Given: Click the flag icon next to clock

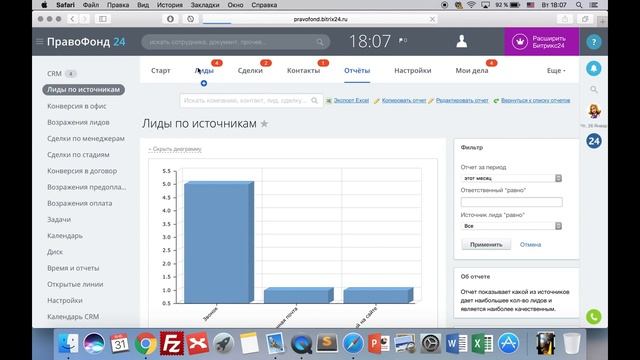Looking at the screenshot, I should (x=402, y=40).
